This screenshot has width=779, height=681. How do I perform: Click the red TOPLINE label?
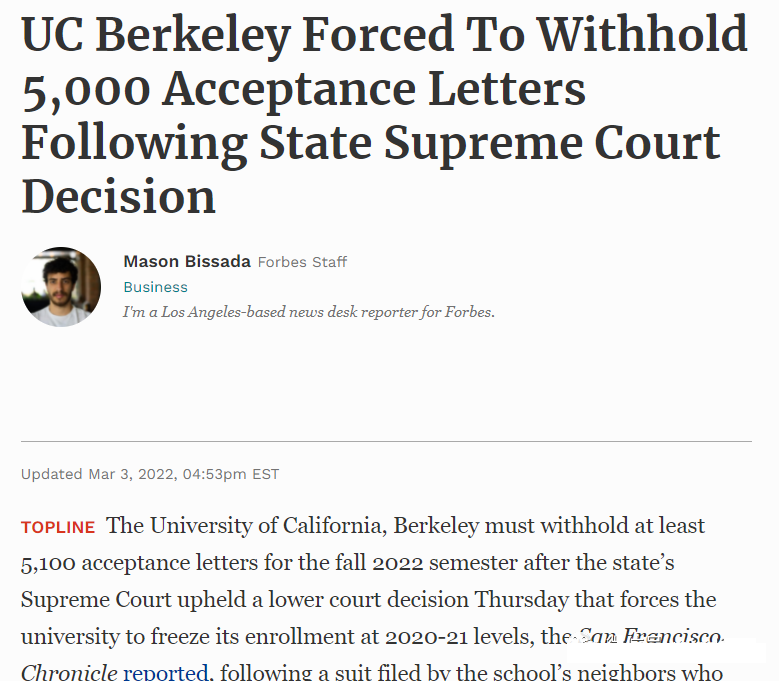(58, 527)
